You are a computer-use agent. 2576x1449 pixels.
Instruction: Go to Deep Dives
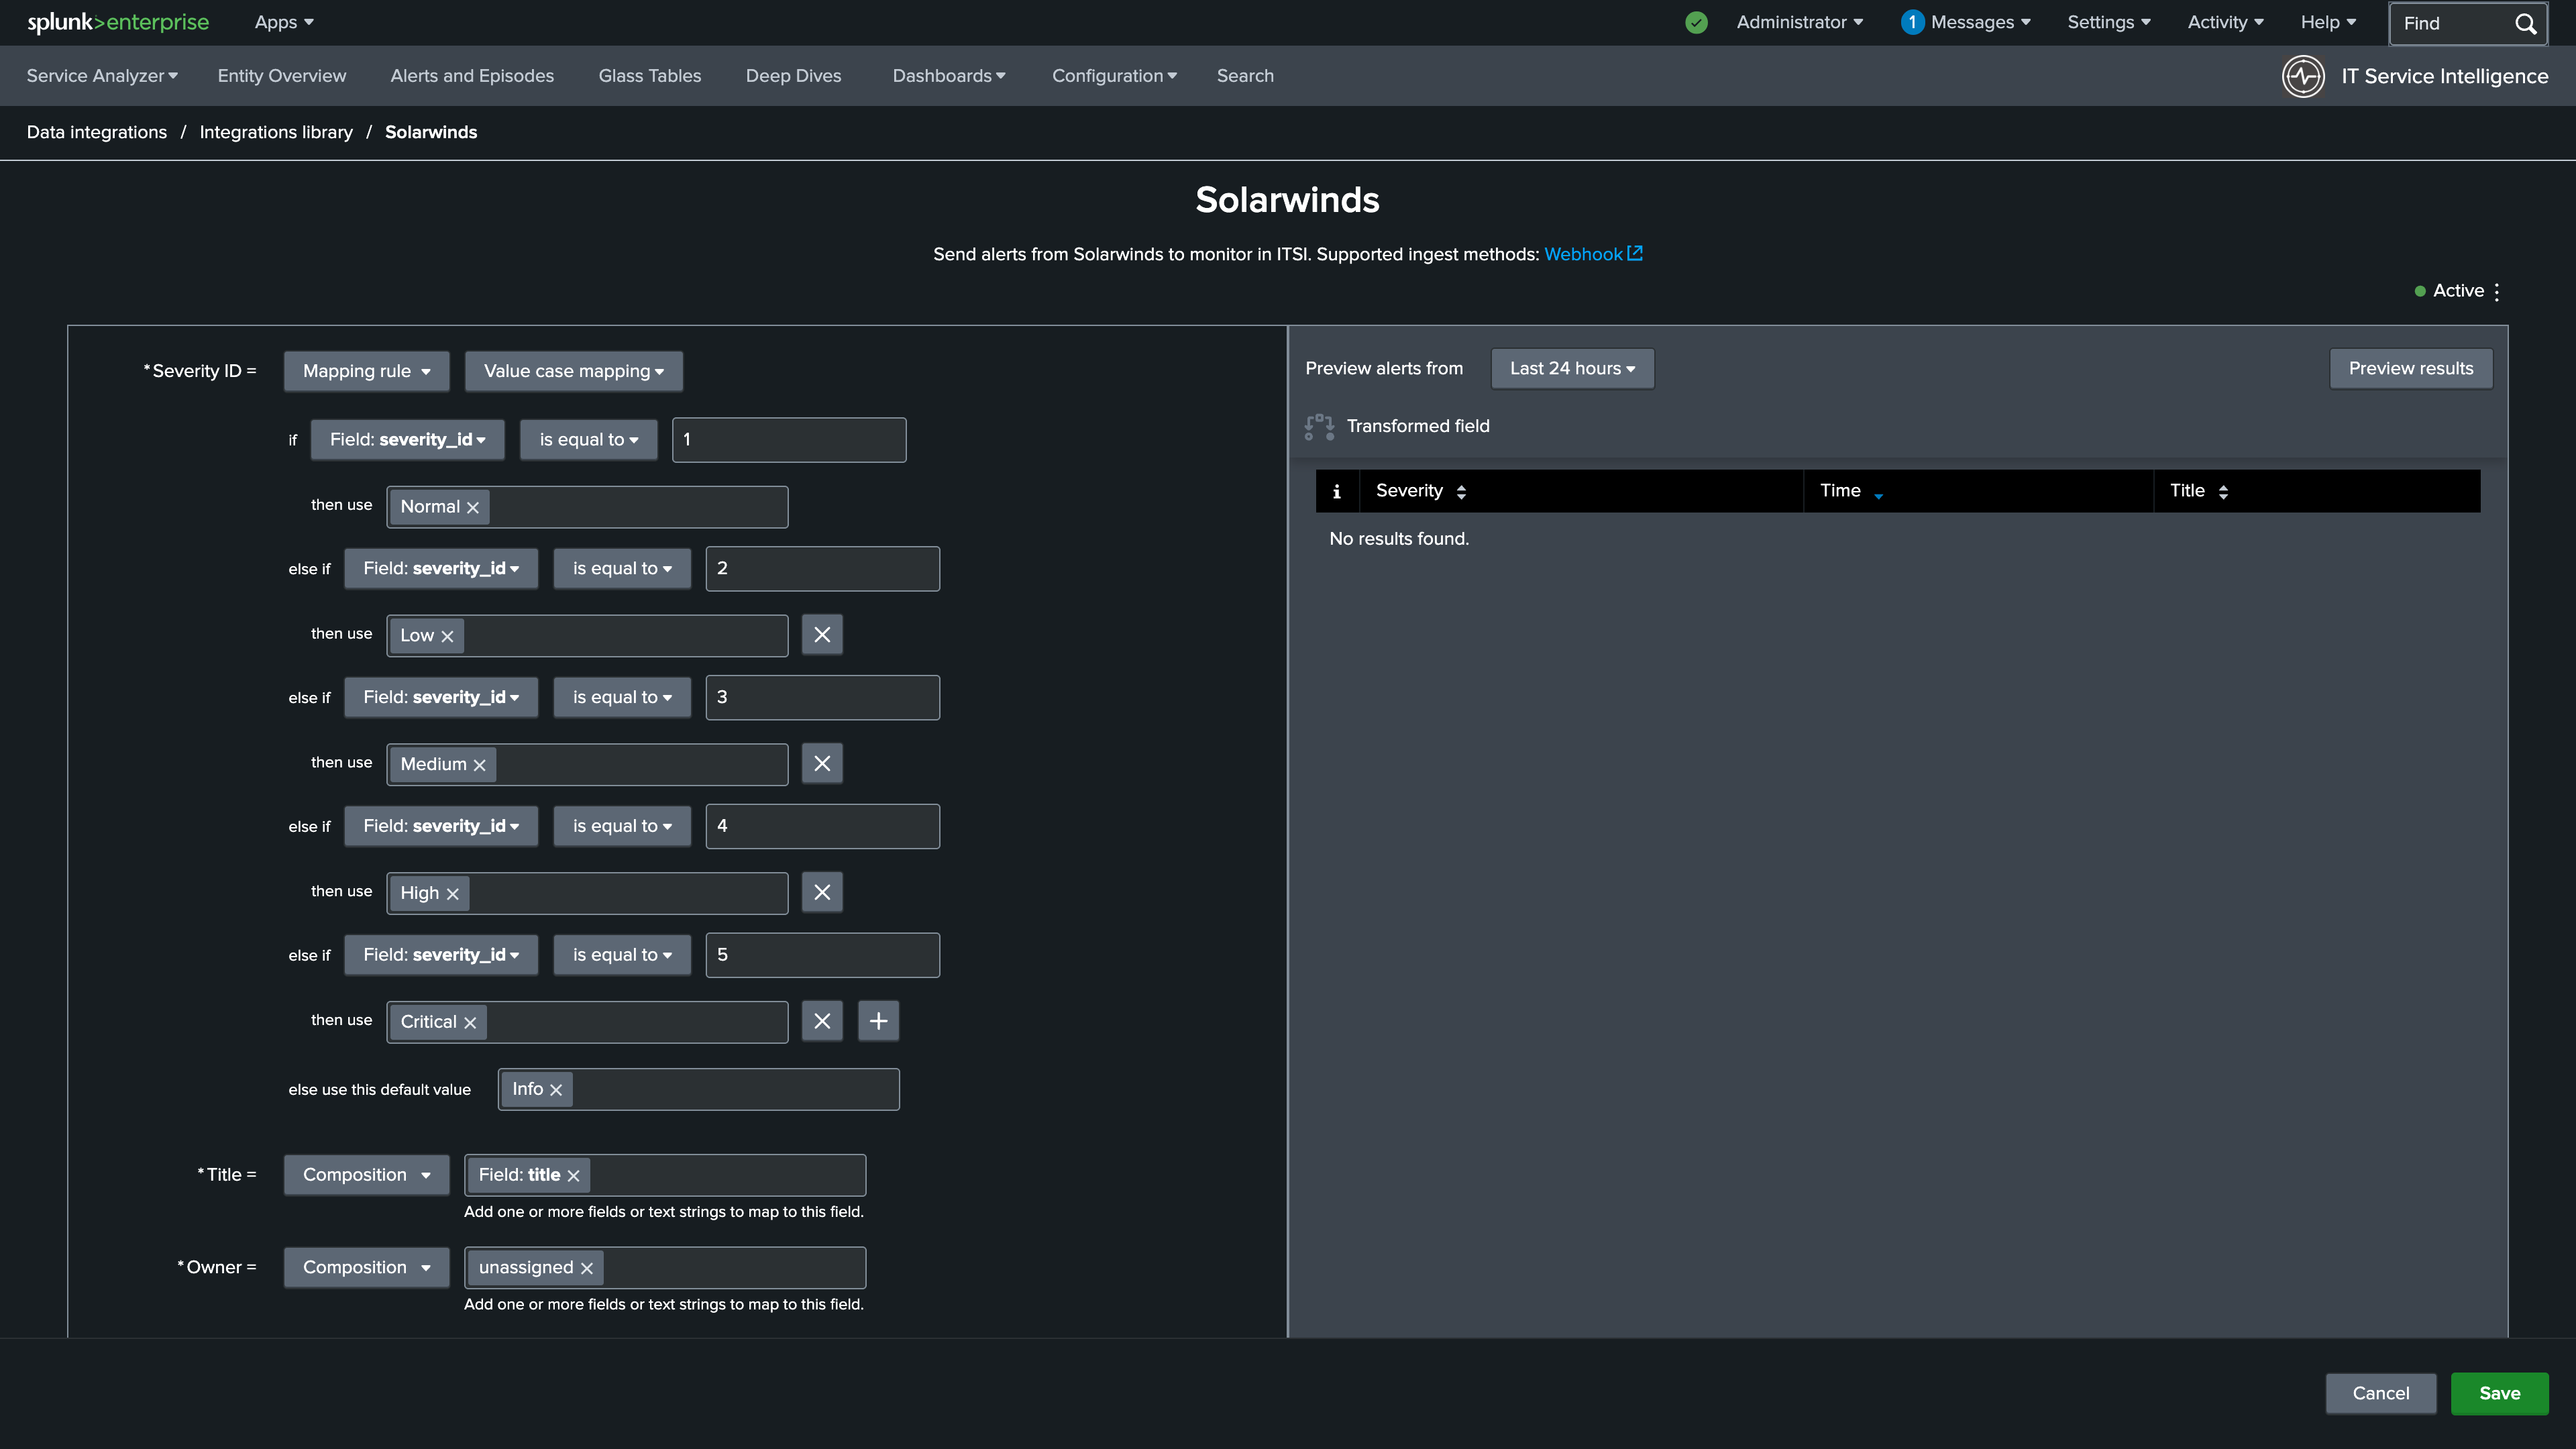pyautogui.click(x=794, y=76)
